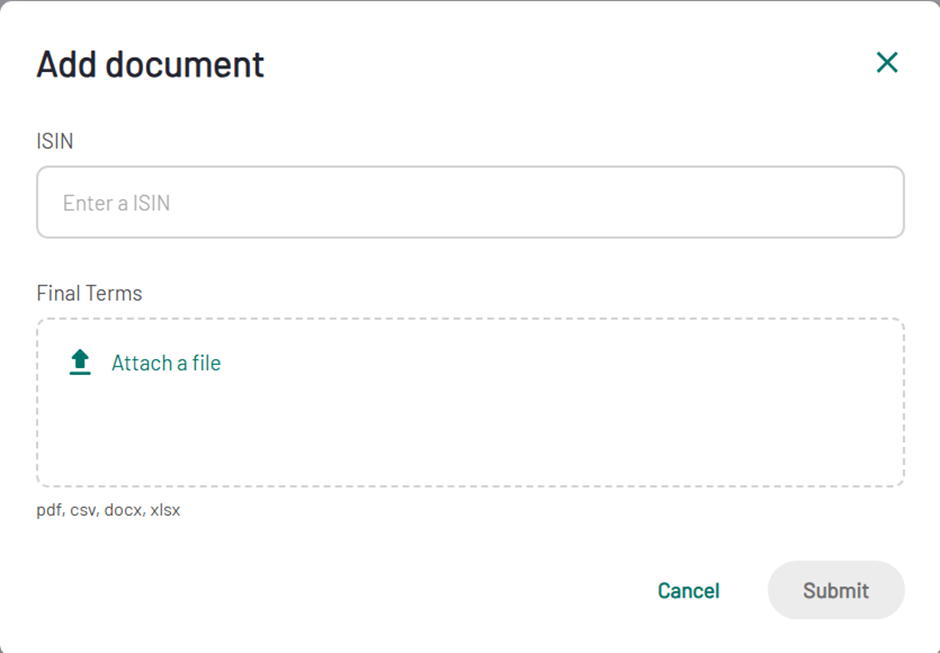Focus the Enter a ISIN field

470,203
